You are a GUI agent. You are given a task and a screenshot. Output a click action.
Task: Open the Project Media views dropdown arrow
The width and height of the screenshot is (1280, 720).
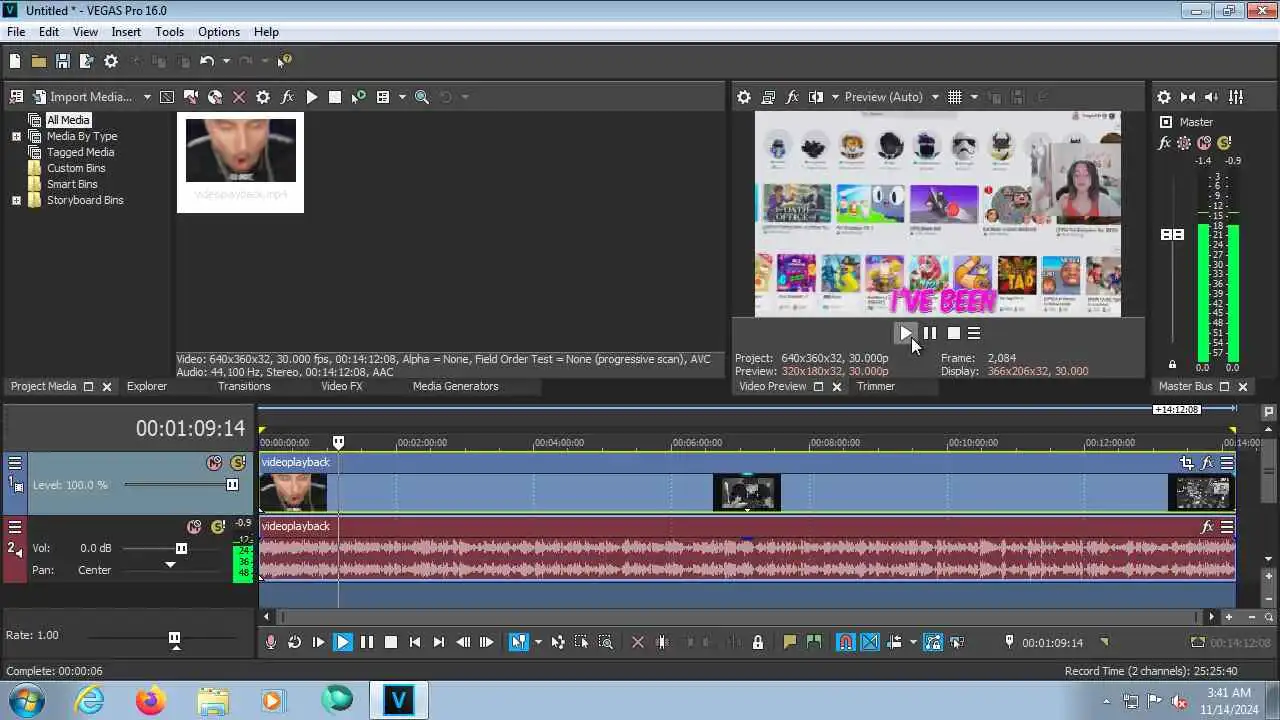click(x=402, y=97)
